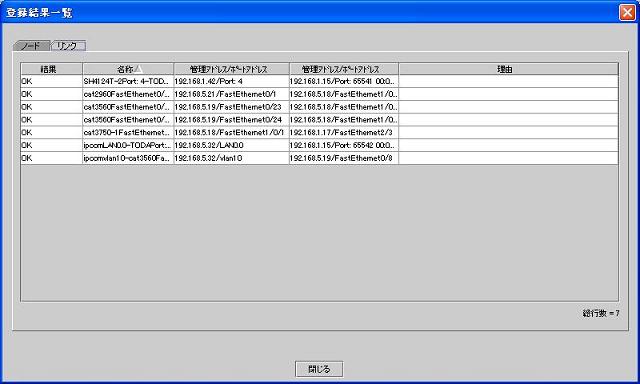Click the 192.168.1.15/Port: 65542 cell
The width and height of the screenshot is (640, 384).
pyautogui.click(x=344, y=145)
